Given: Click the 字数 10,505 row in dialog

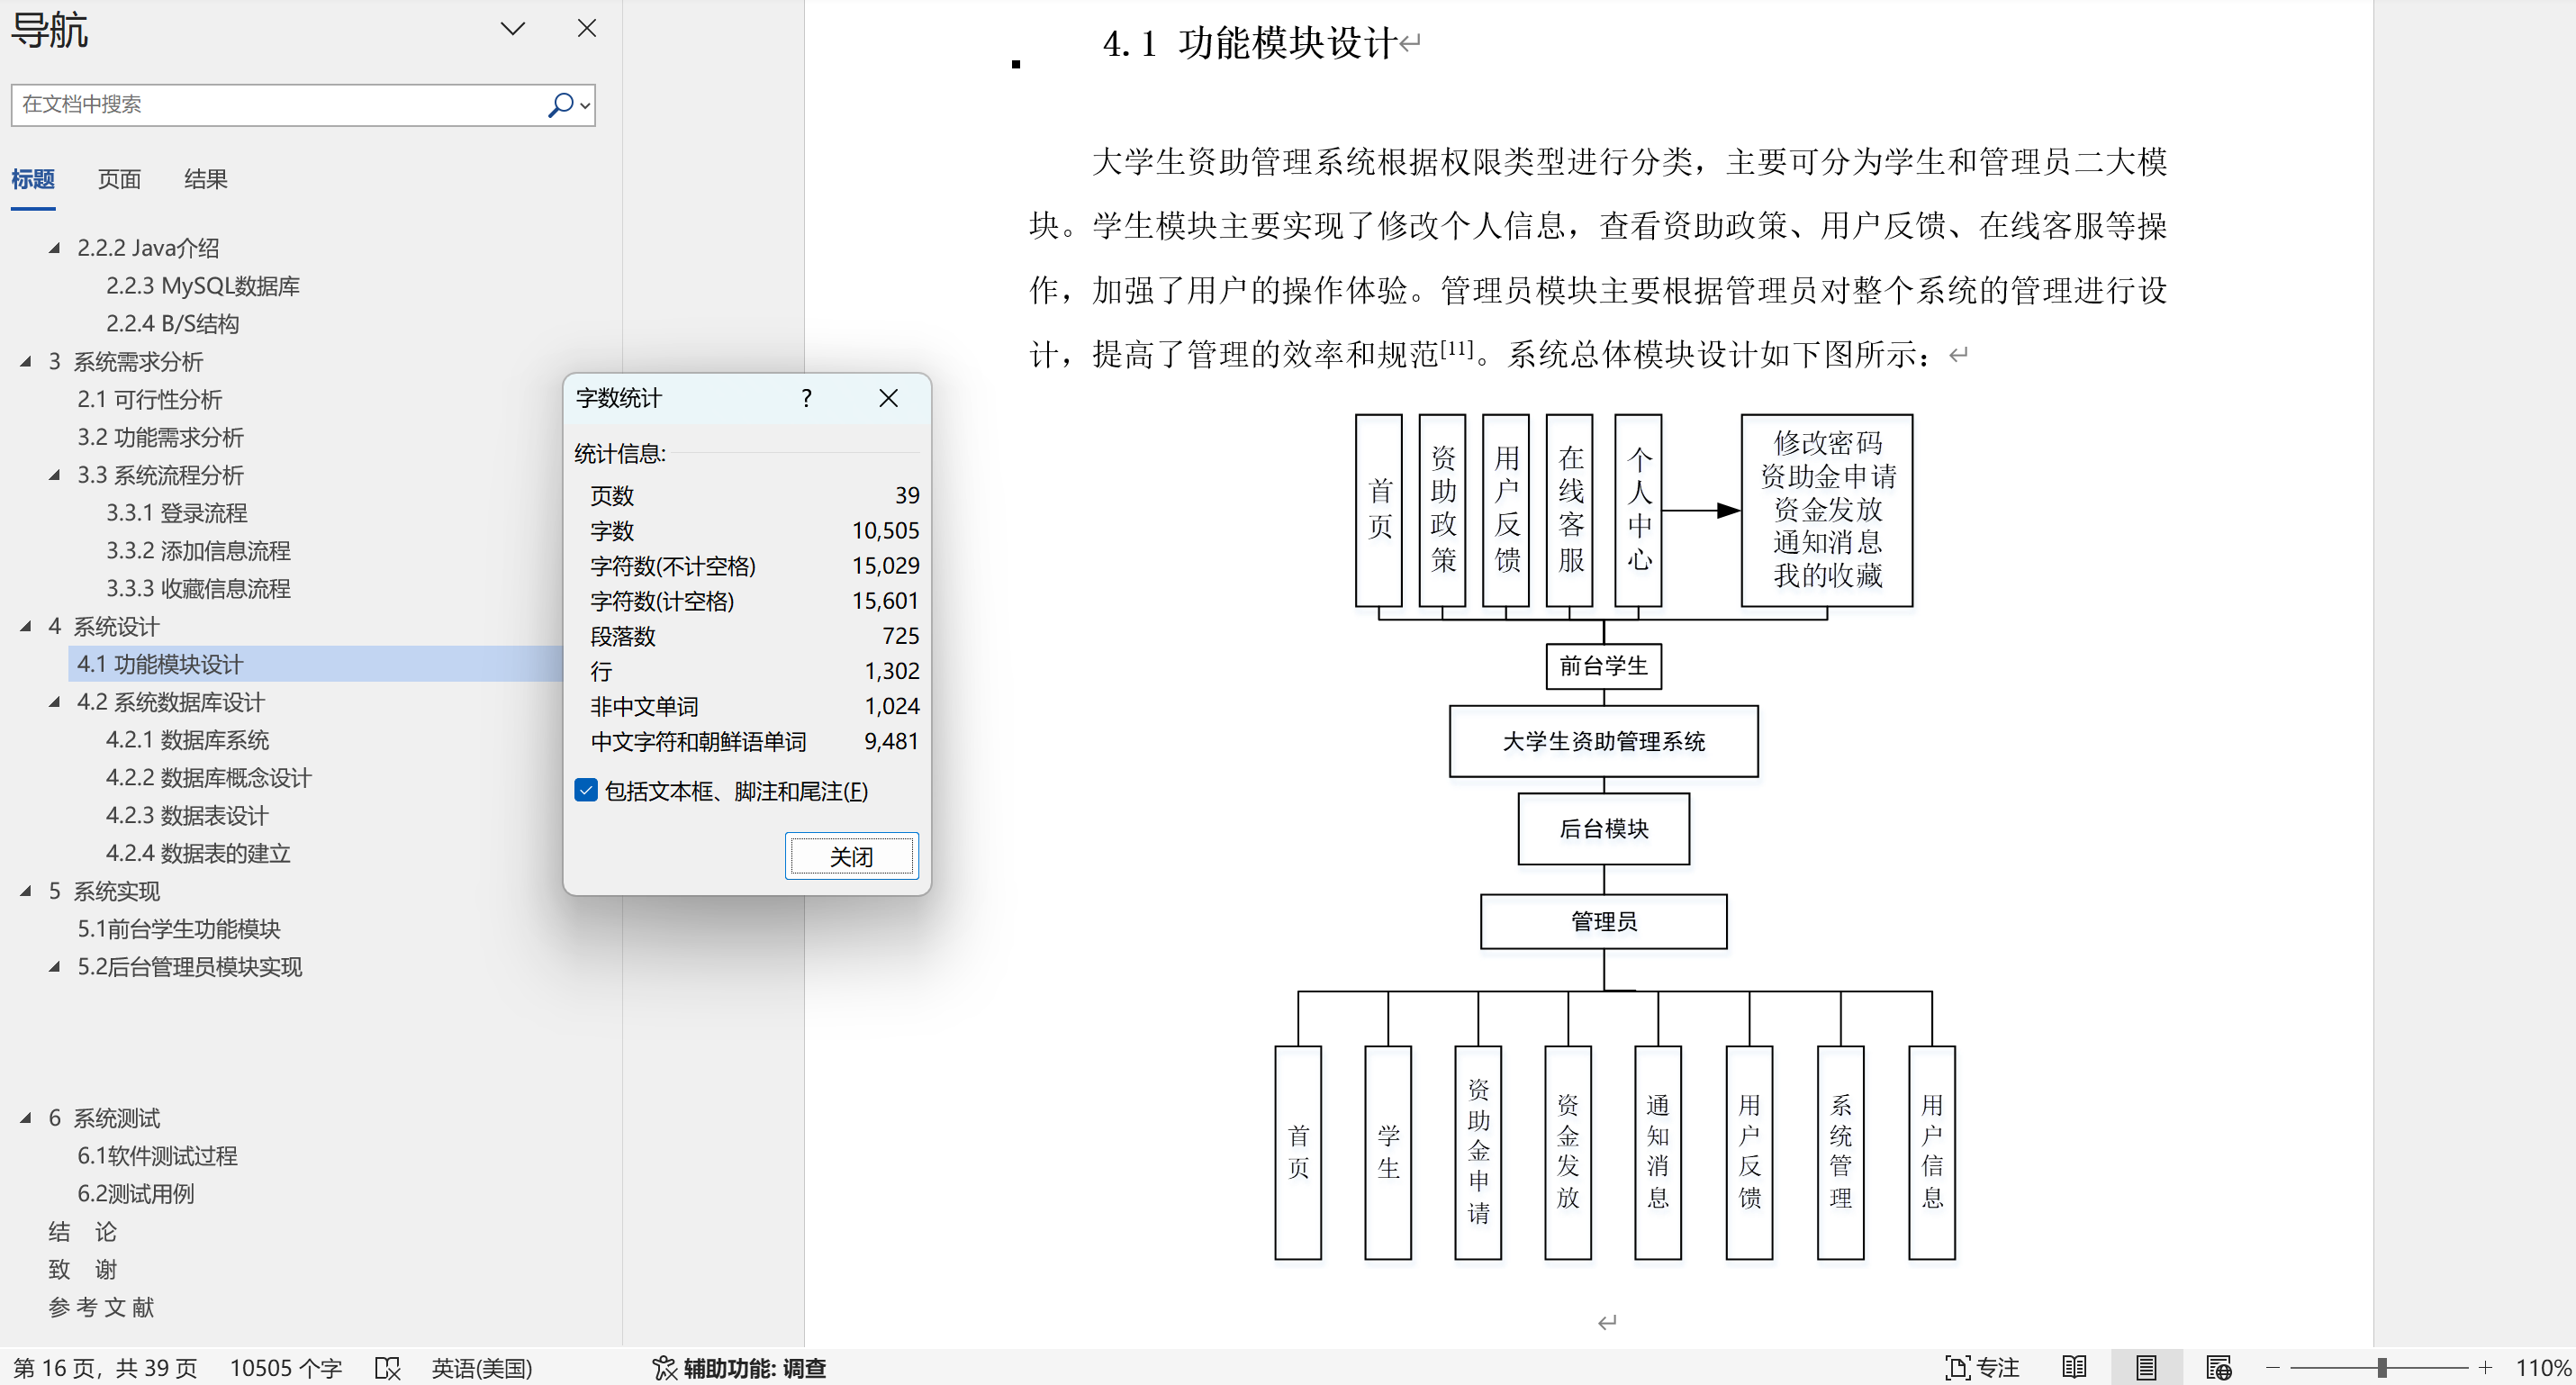Looking at the screenshot, I should (x=754, y=531).
